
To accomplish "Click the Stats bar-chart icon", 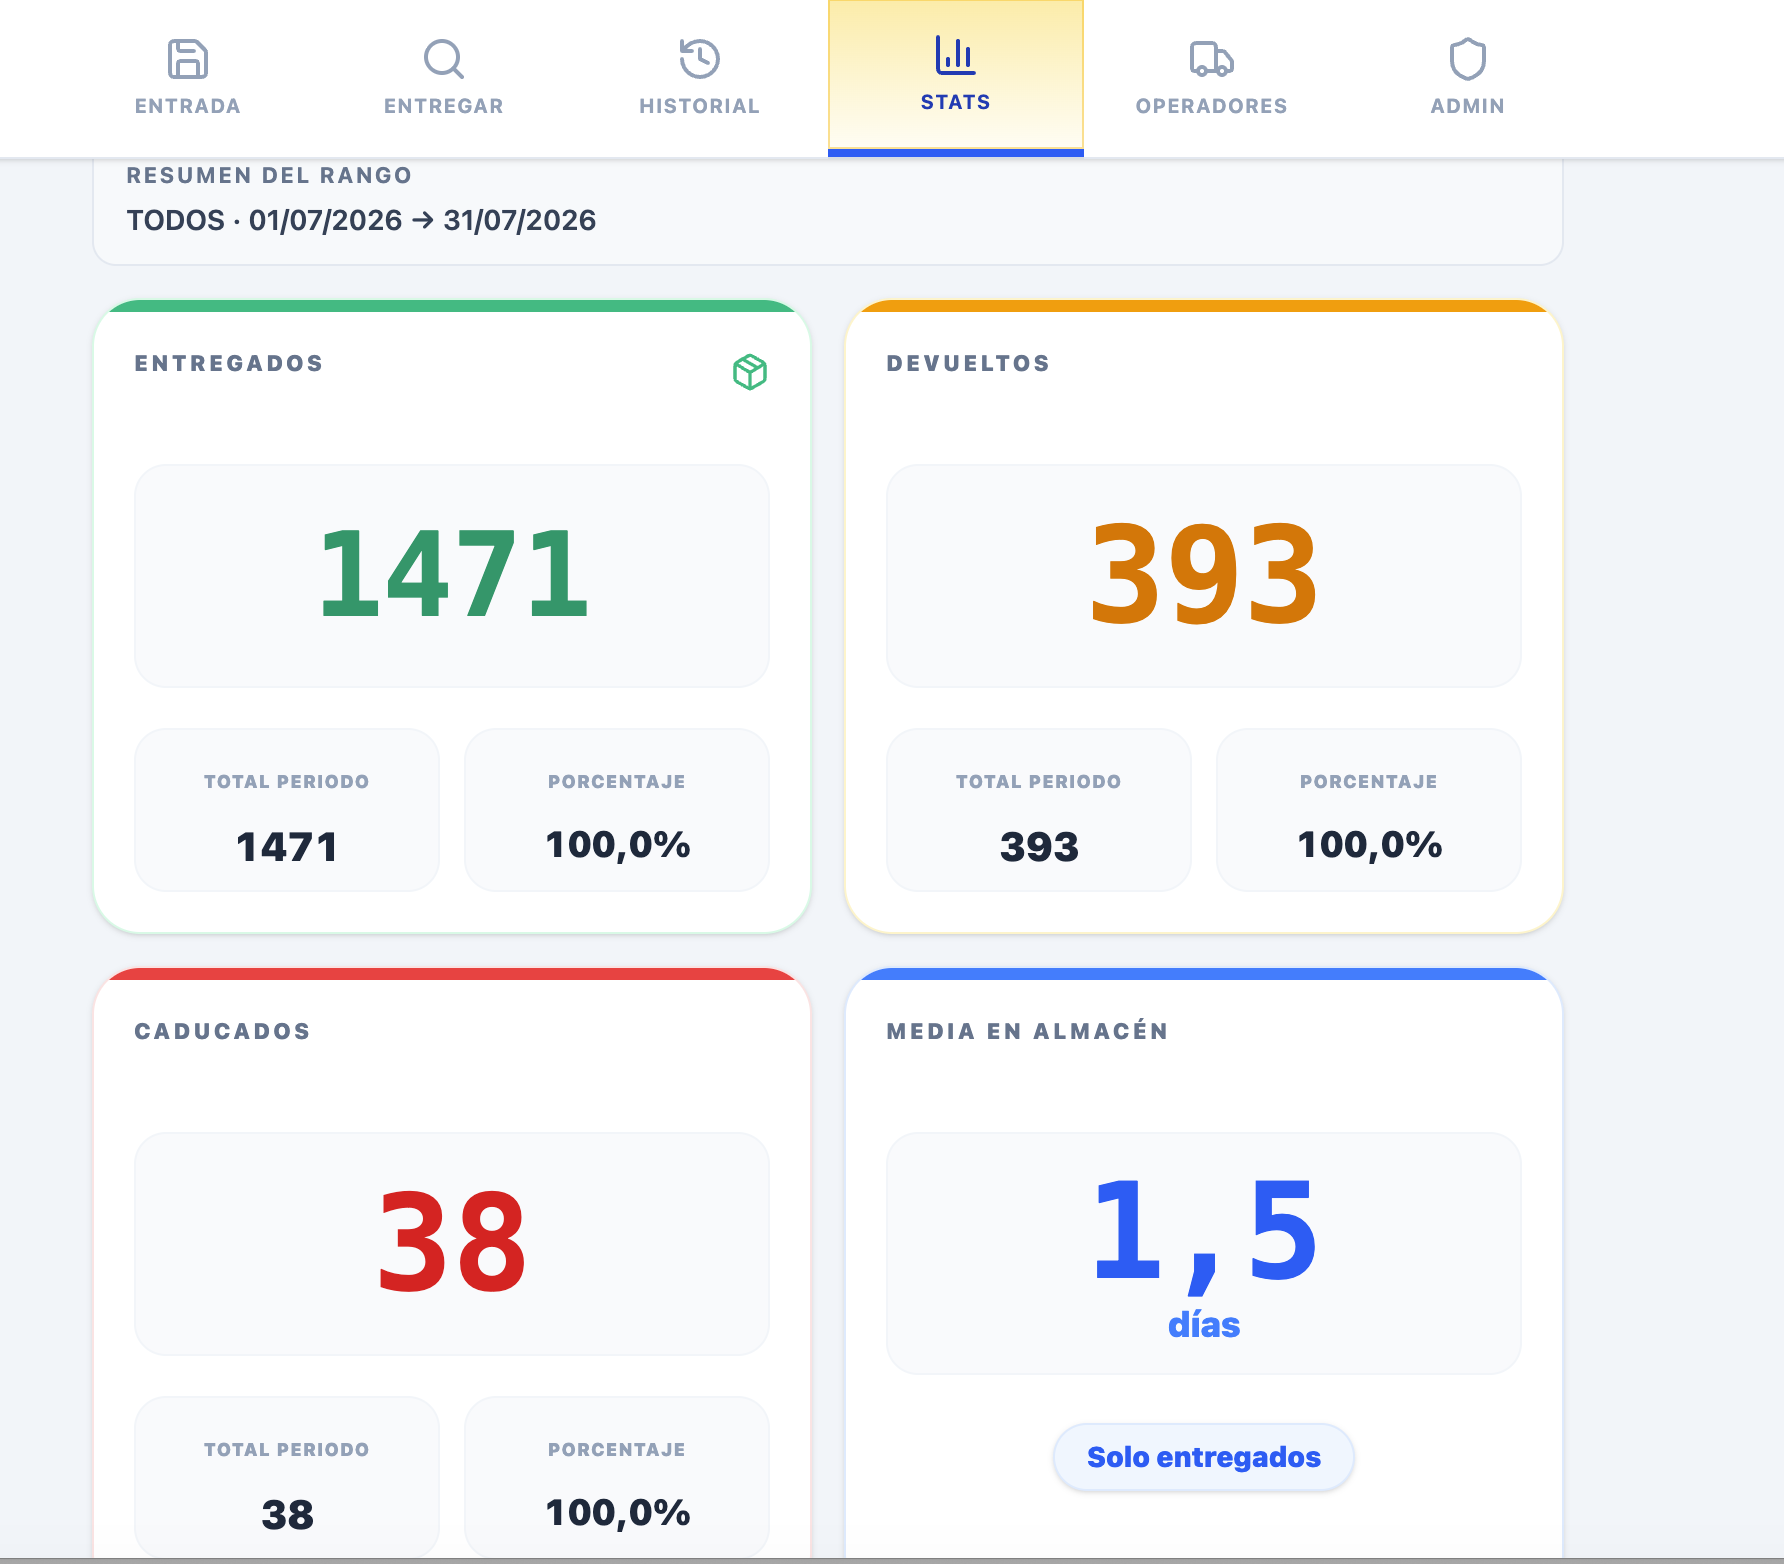I will (955, 55).
